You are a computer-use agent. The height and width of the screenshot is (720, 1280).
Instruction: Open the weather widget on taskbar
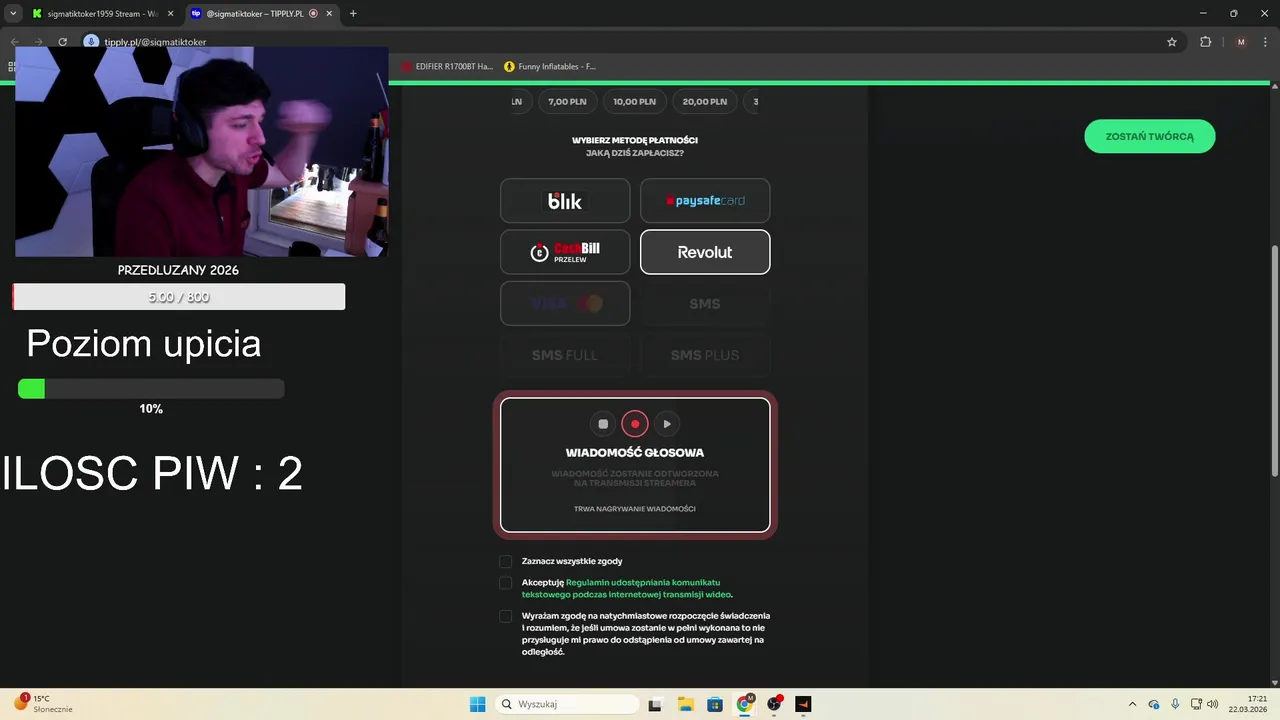pyautogui.click(x=42, y=704)
